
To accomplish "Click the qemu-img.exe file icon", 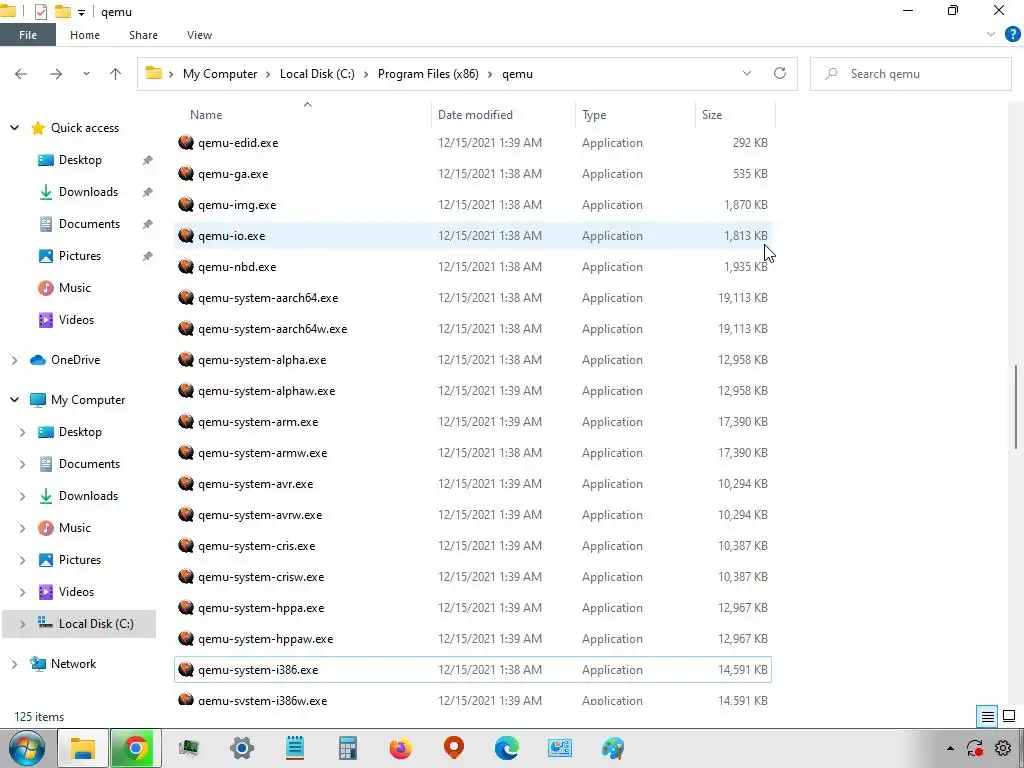I will click(186, 204).
